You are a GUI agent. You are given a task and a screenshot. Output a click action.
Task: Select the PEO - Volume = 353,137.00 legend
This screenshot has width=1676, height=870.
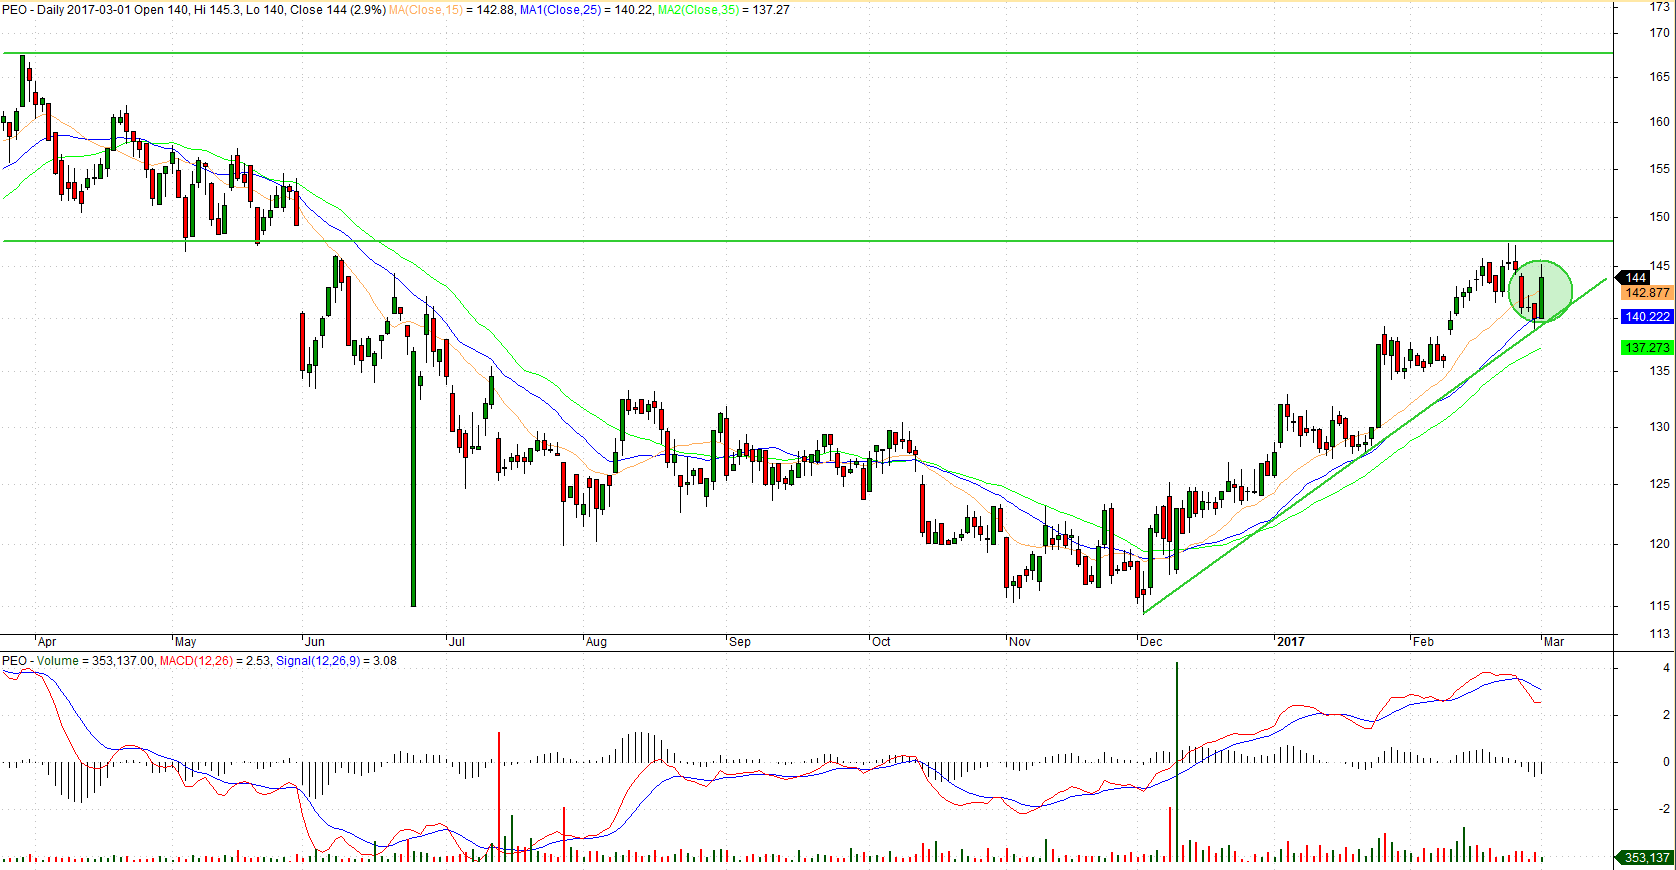[x=78, y=661]
